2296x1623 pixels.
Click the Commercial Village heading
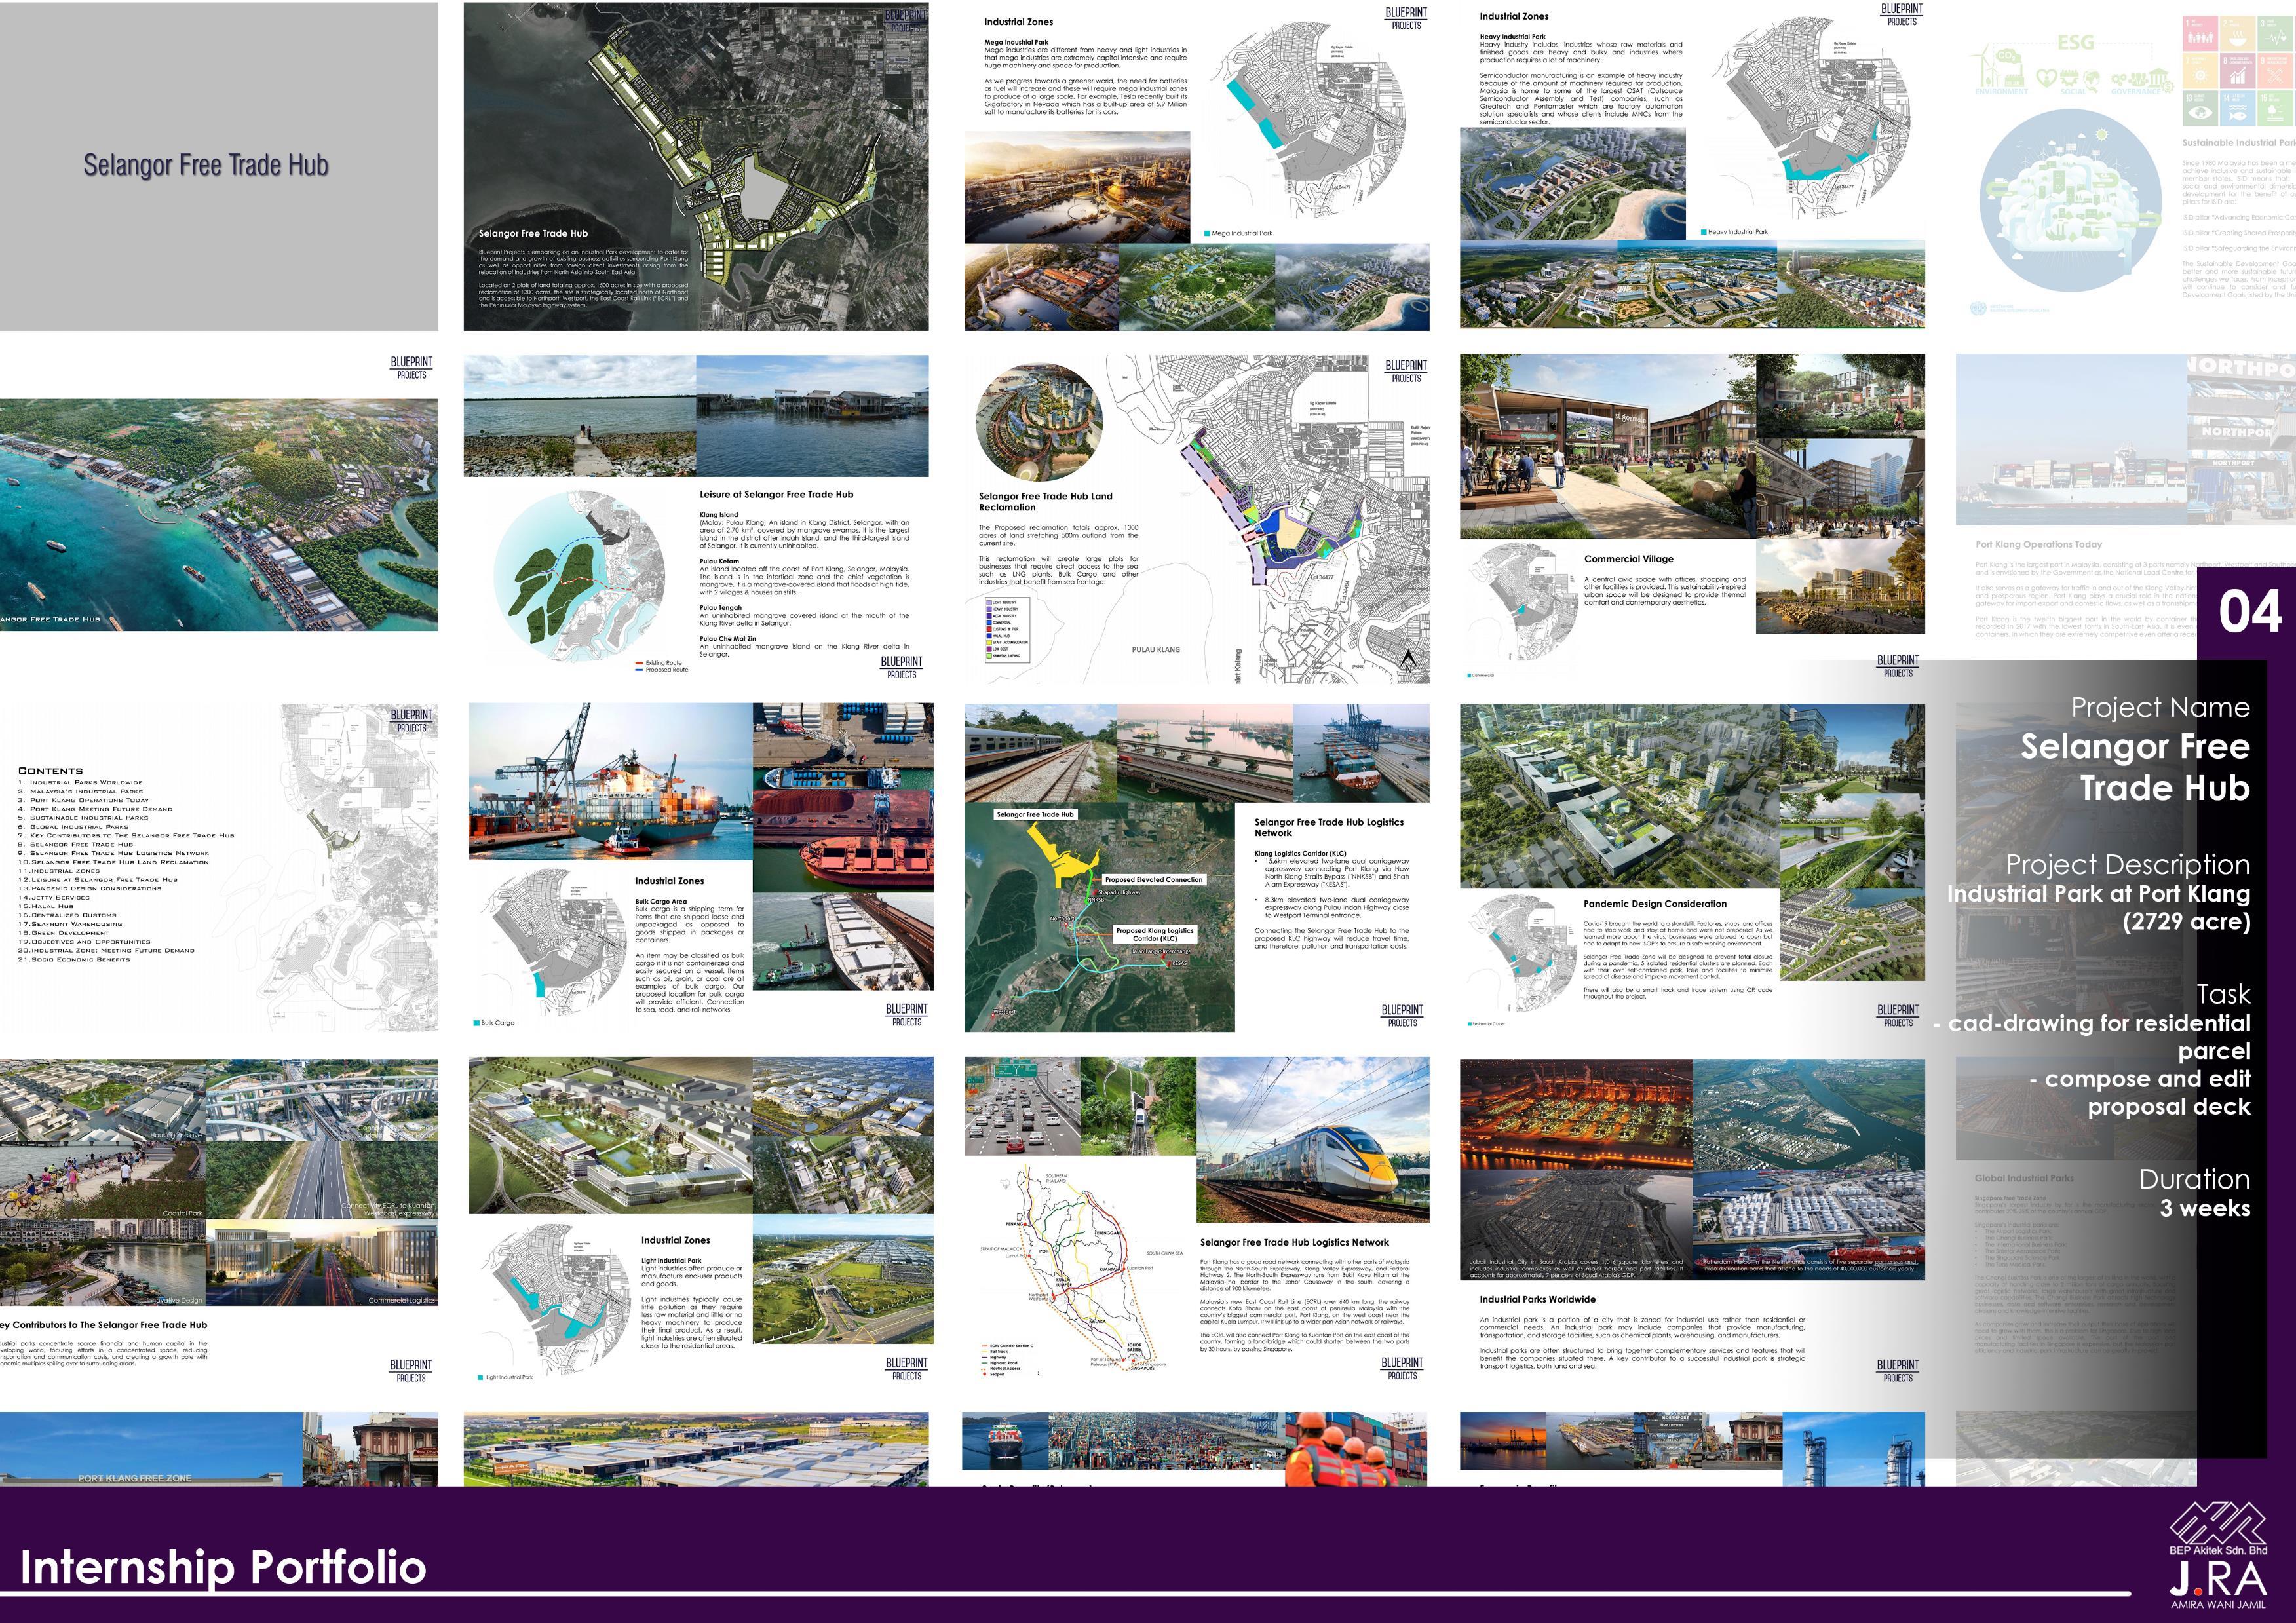(1628, 559)
